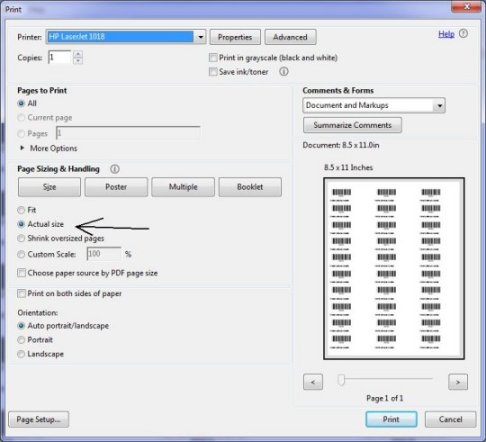Choose the Size sizing mode
Viewport: 486px width, 442px height.
pyautogui.click(x=49, y=187)
